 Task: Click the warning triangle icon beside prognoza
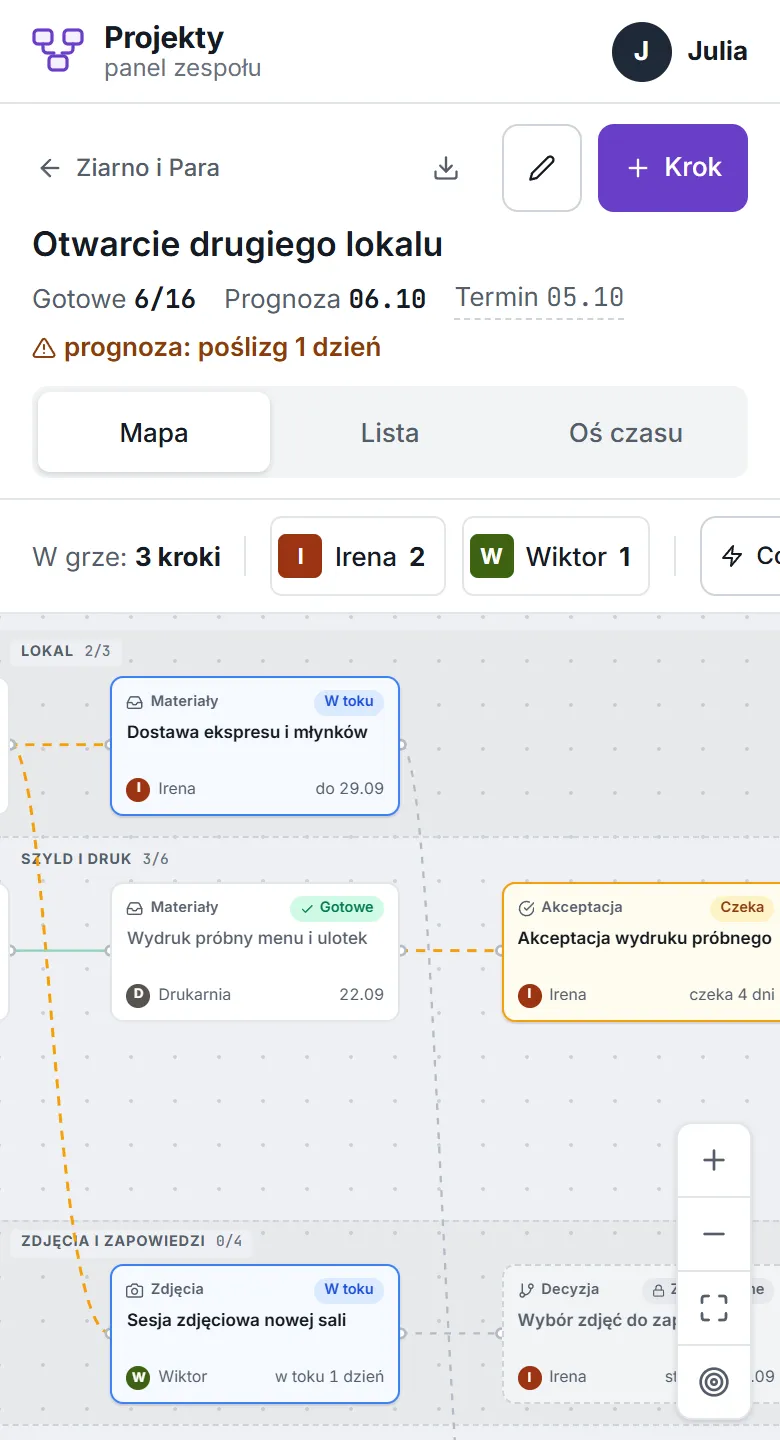pos(44,348)
